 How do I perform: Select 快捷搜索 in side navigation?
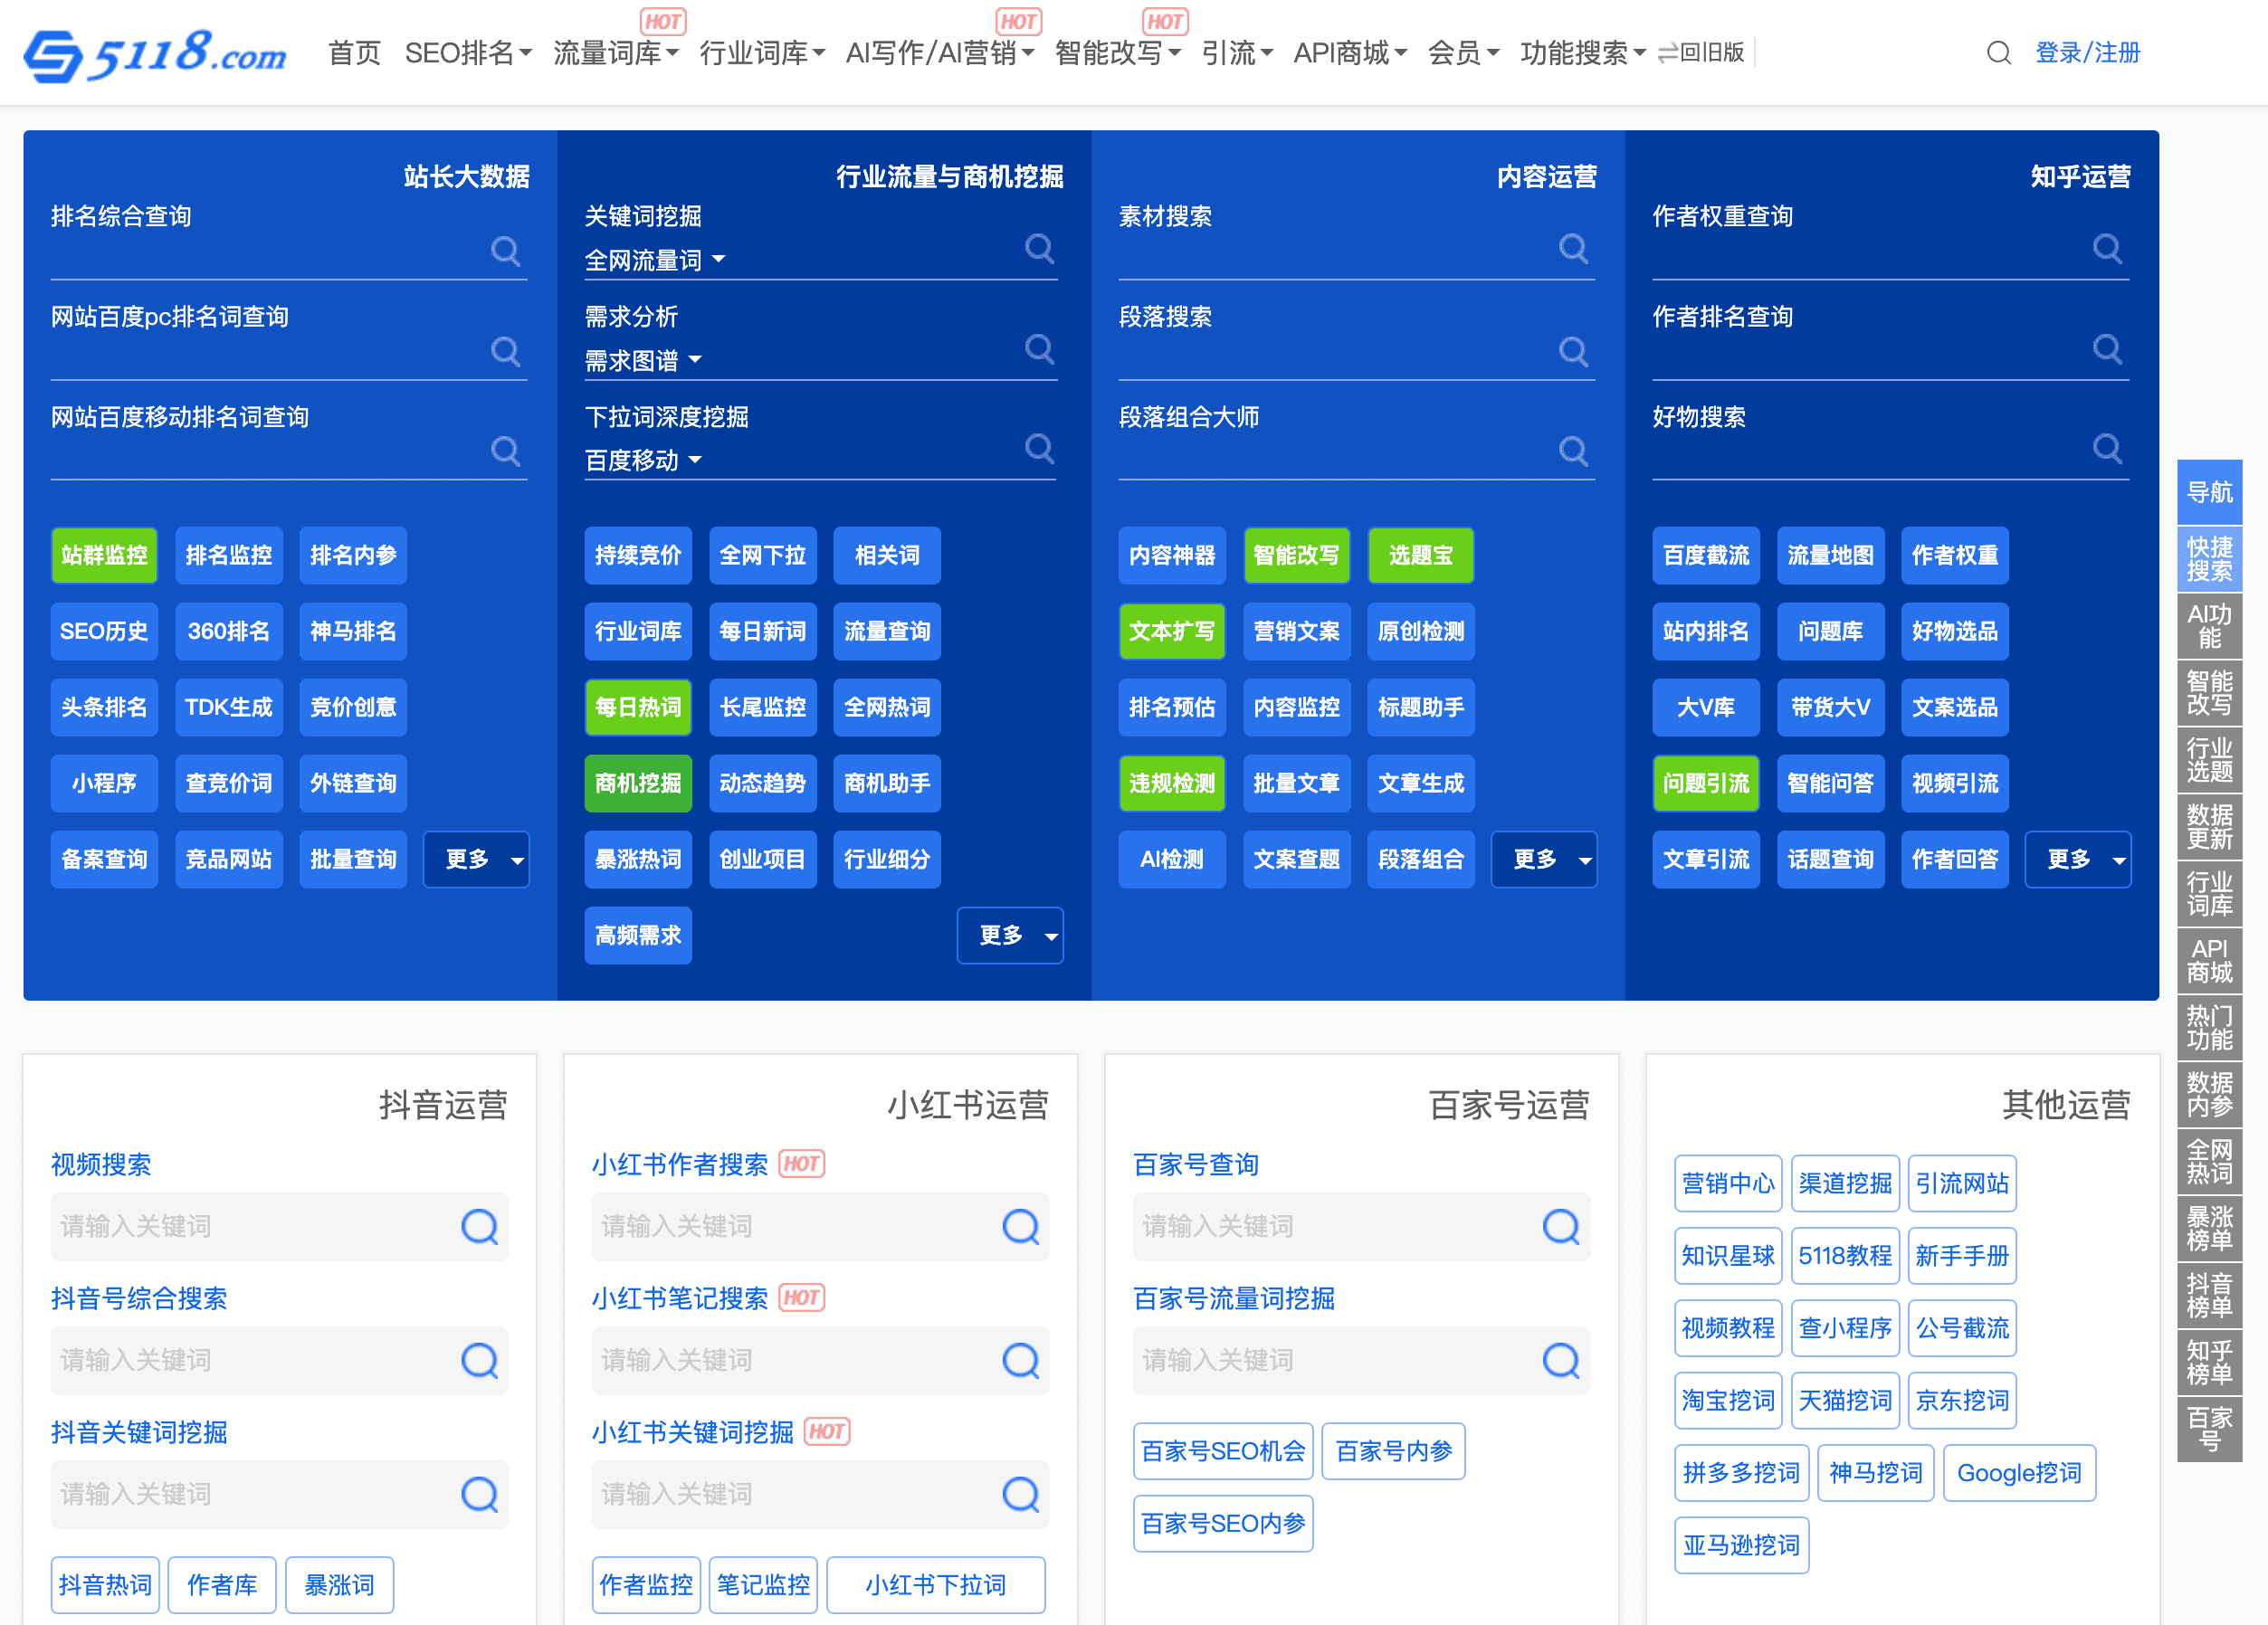(x=2210, y=559)
